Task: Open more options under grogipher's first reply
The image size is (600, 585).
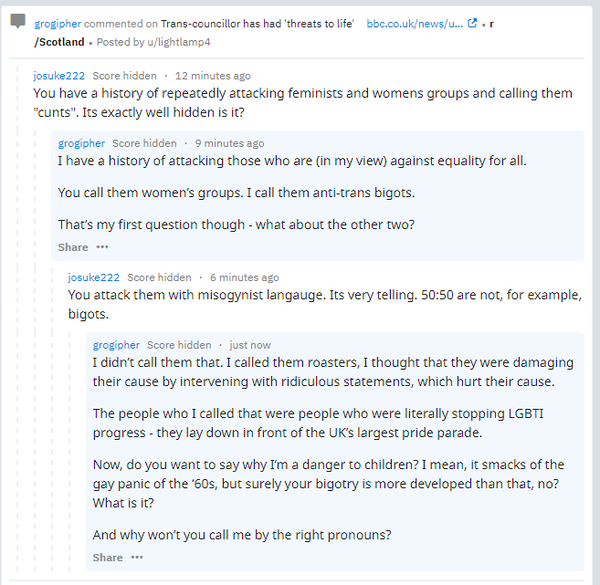Action: click(102, 247)
